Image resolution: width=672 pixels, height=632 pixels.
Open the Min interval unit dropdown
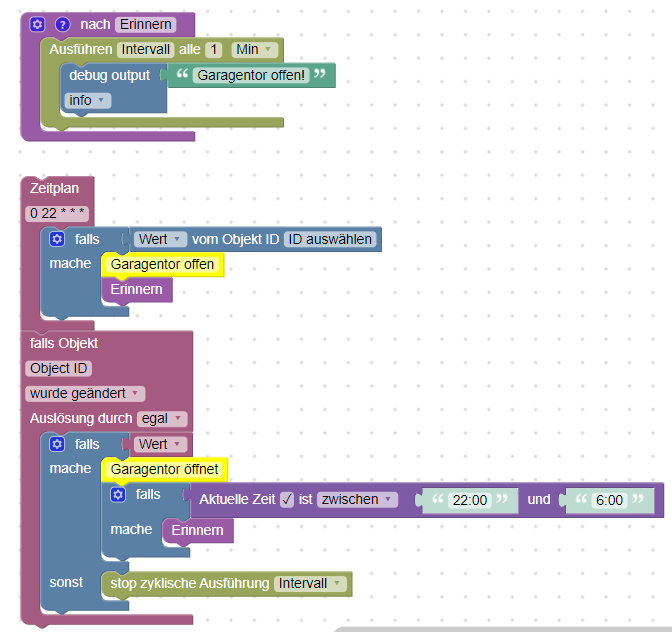click(x=254, y=50)
